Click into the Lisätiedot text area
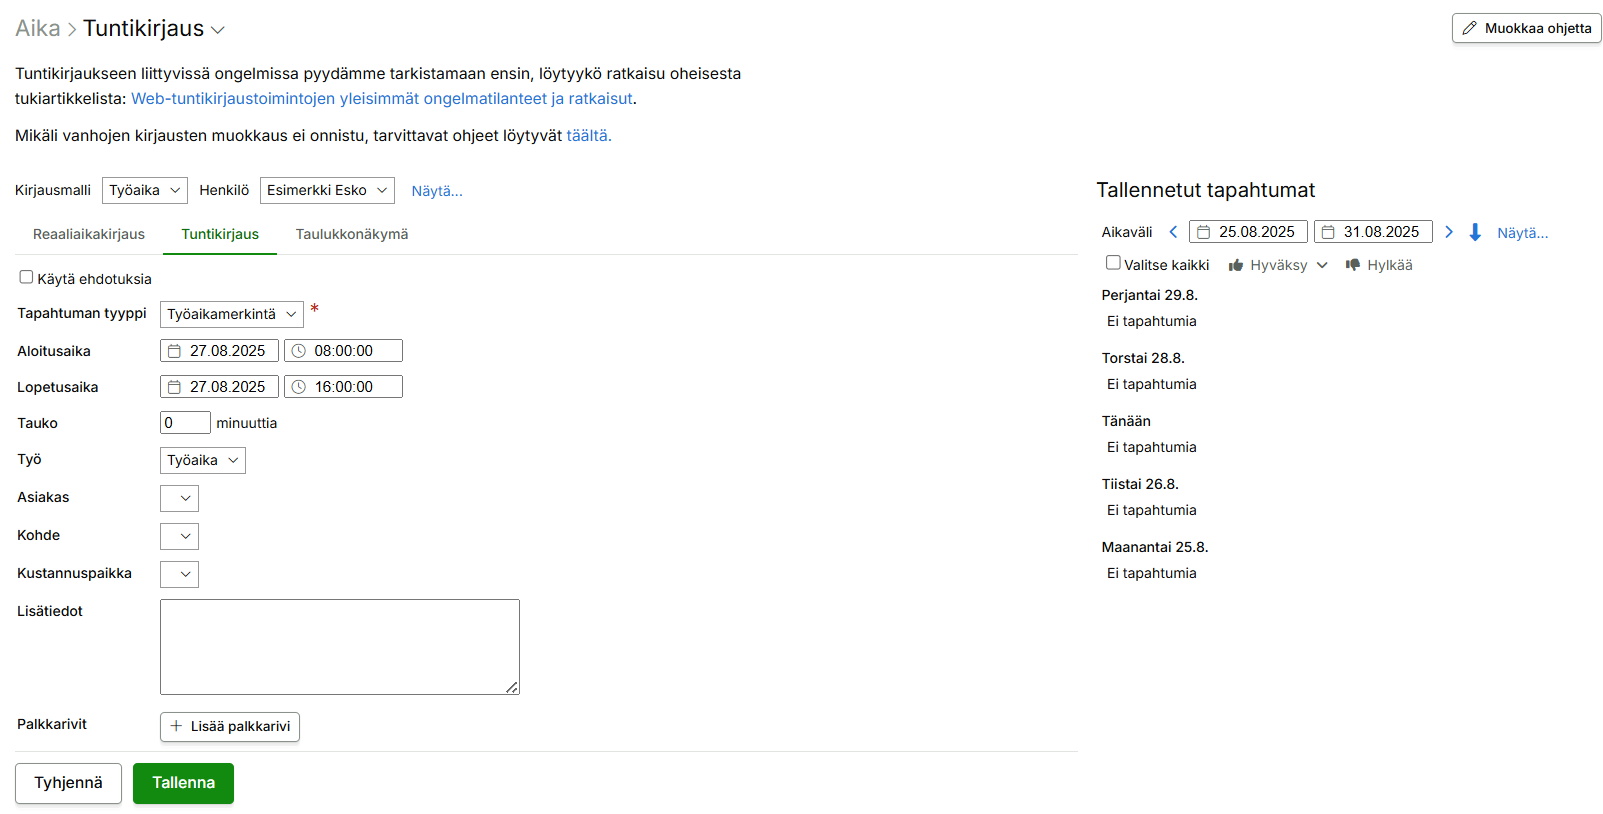The image size is (1603, 814). (339, 646)
